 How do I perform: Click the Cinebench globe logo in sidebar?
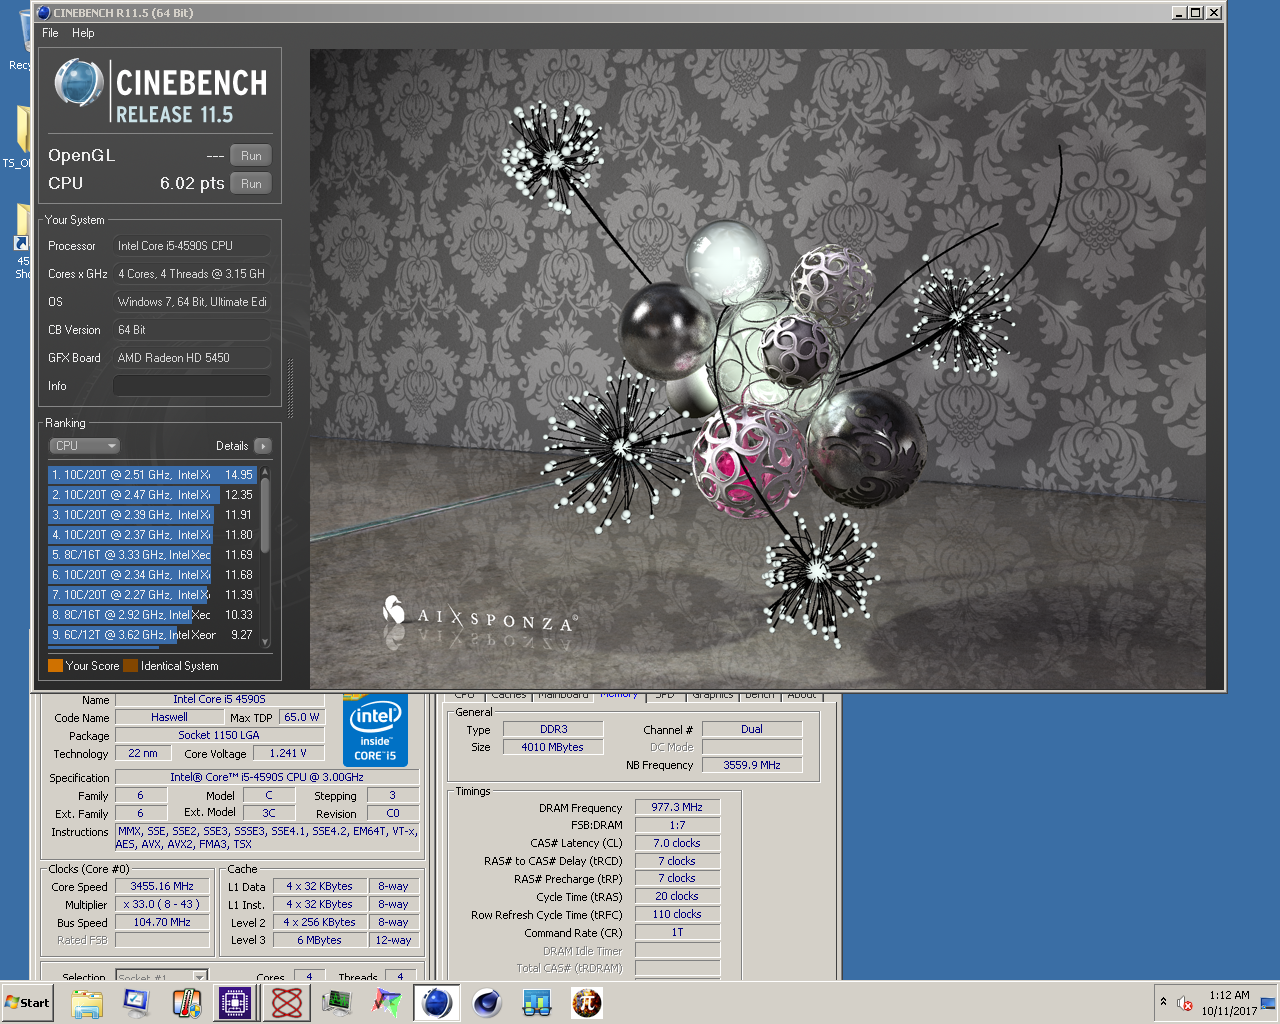click(78, 82)
